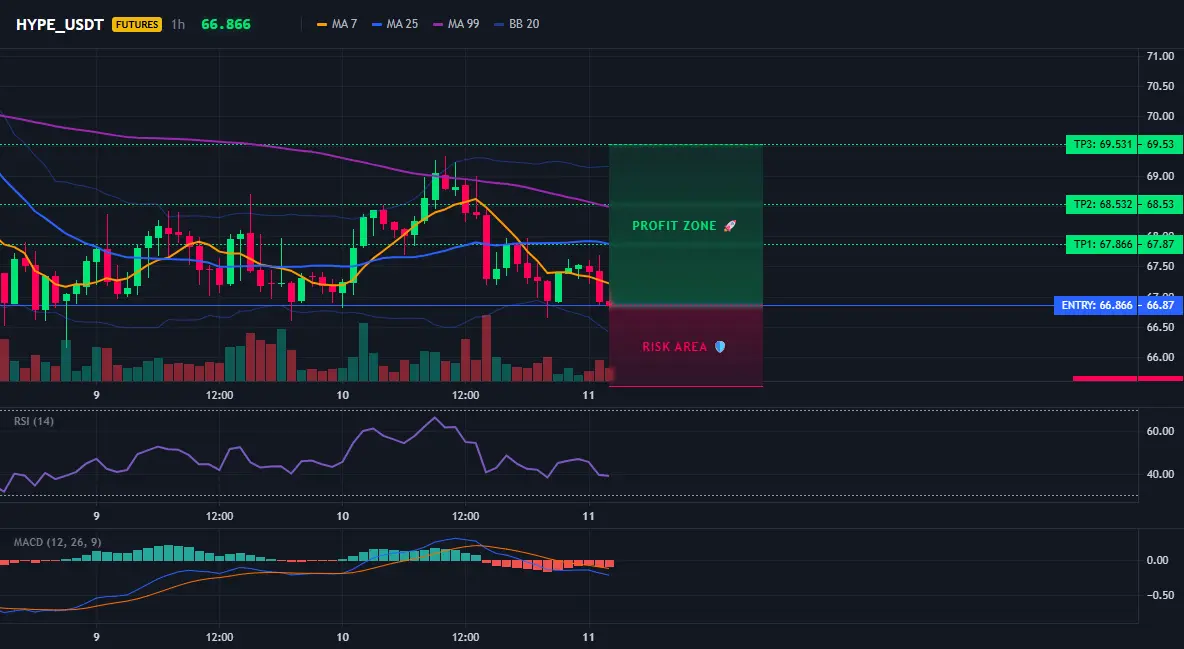Toggle the BB 20 legend item
The image size is (1184, 649).
[517, 24]
